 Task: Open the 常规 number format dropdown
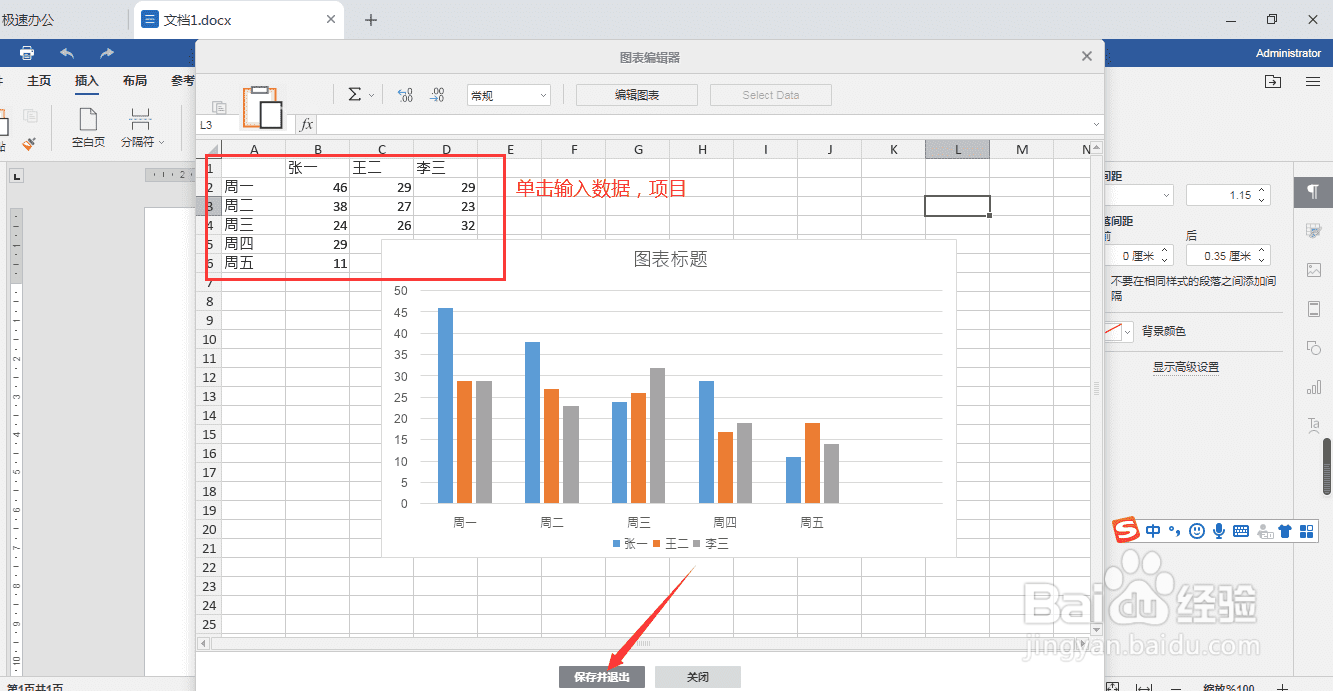pos(509,95)
